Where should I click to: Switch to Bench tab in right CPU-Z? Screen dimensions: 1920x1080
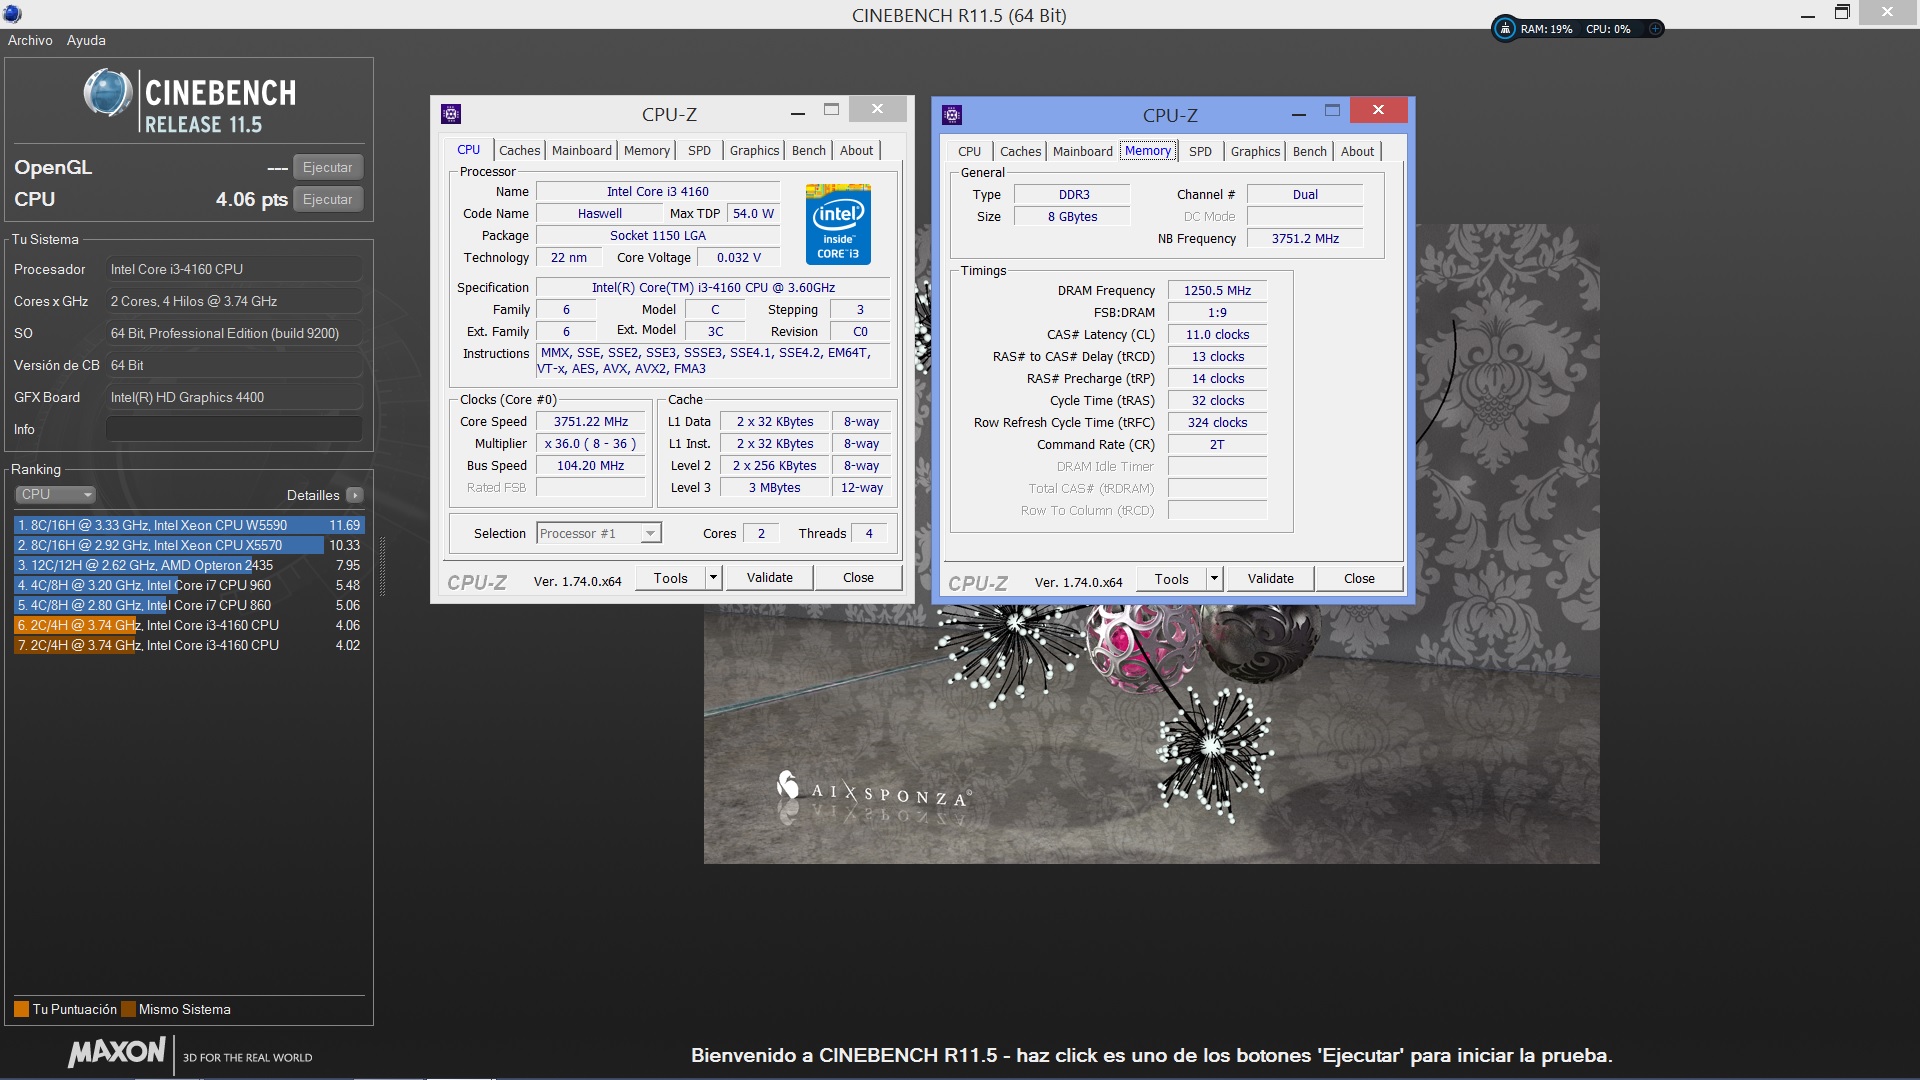tap(1310, 151)
